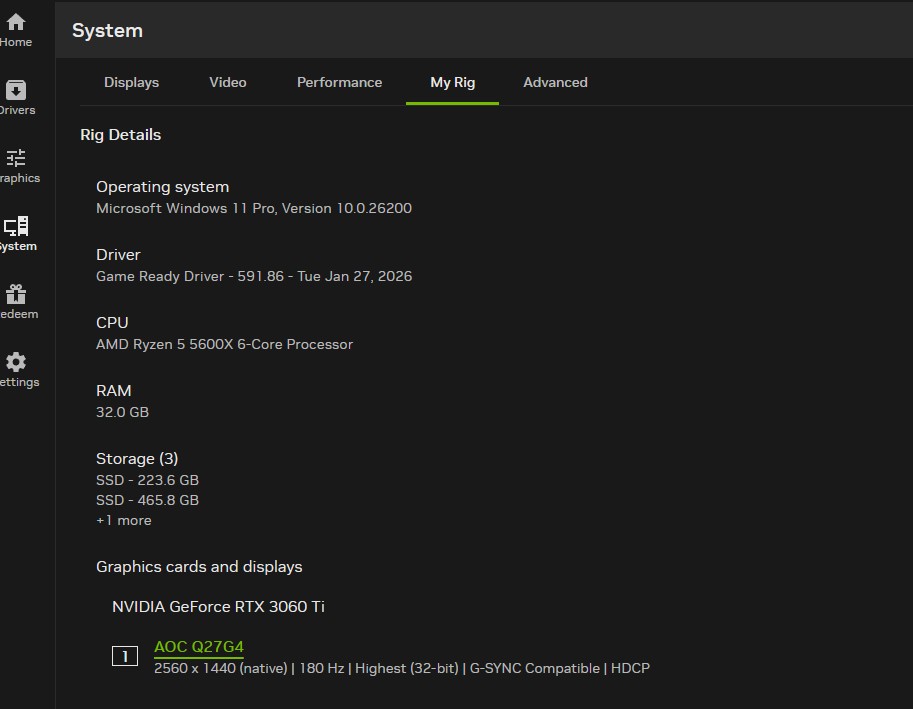Click the 'CPU' label
Viewport: 913px width, 709px height.
(x=112, y=322)
